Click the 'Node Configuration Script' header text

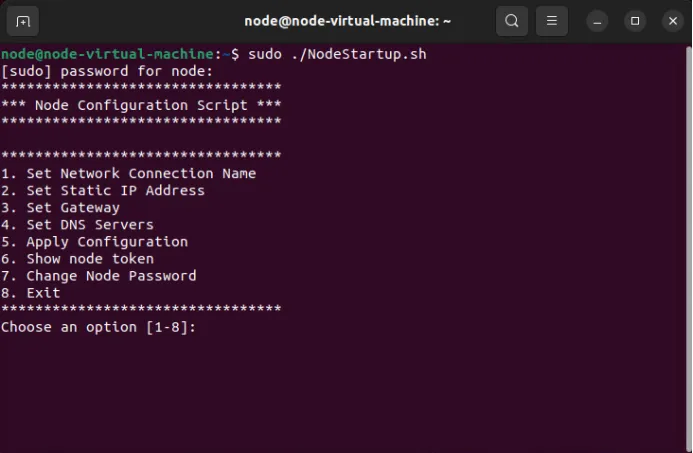click(x=141, y=105)
